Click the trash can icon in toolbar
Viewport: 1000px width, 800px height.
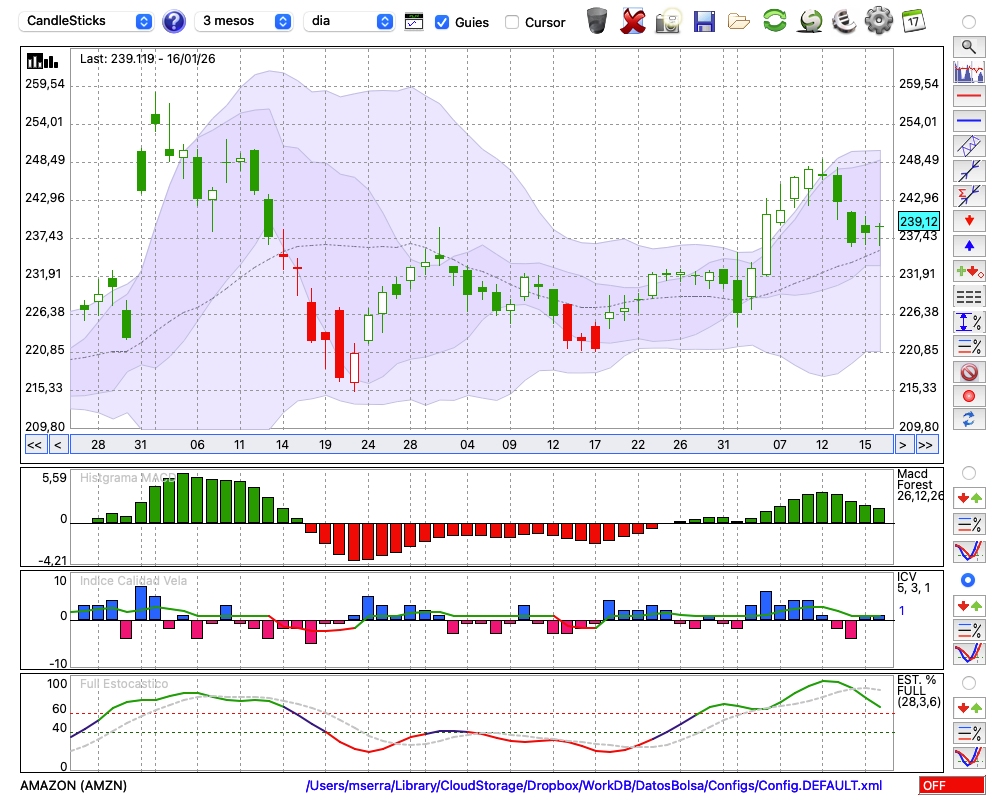597,20
